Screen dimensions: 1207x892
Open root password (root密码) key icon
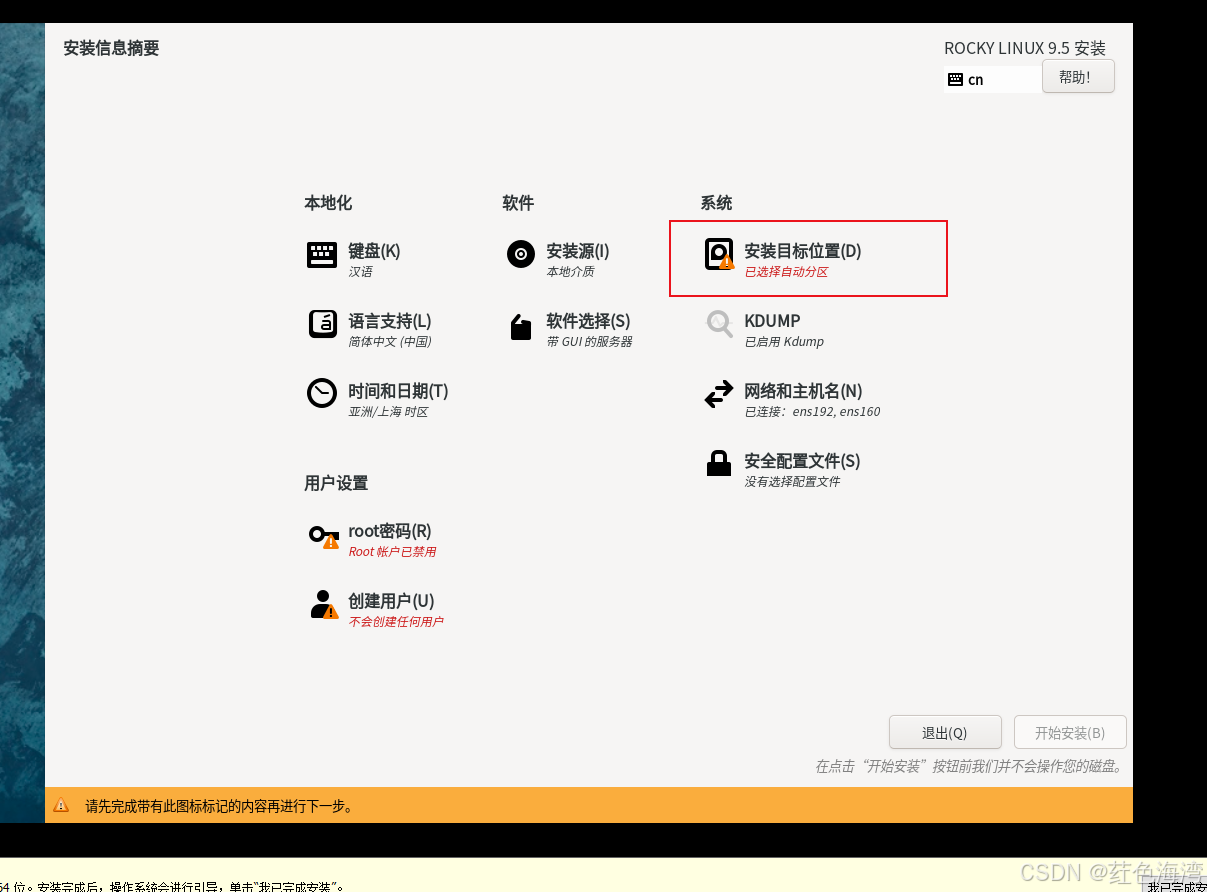coord(323,536)
